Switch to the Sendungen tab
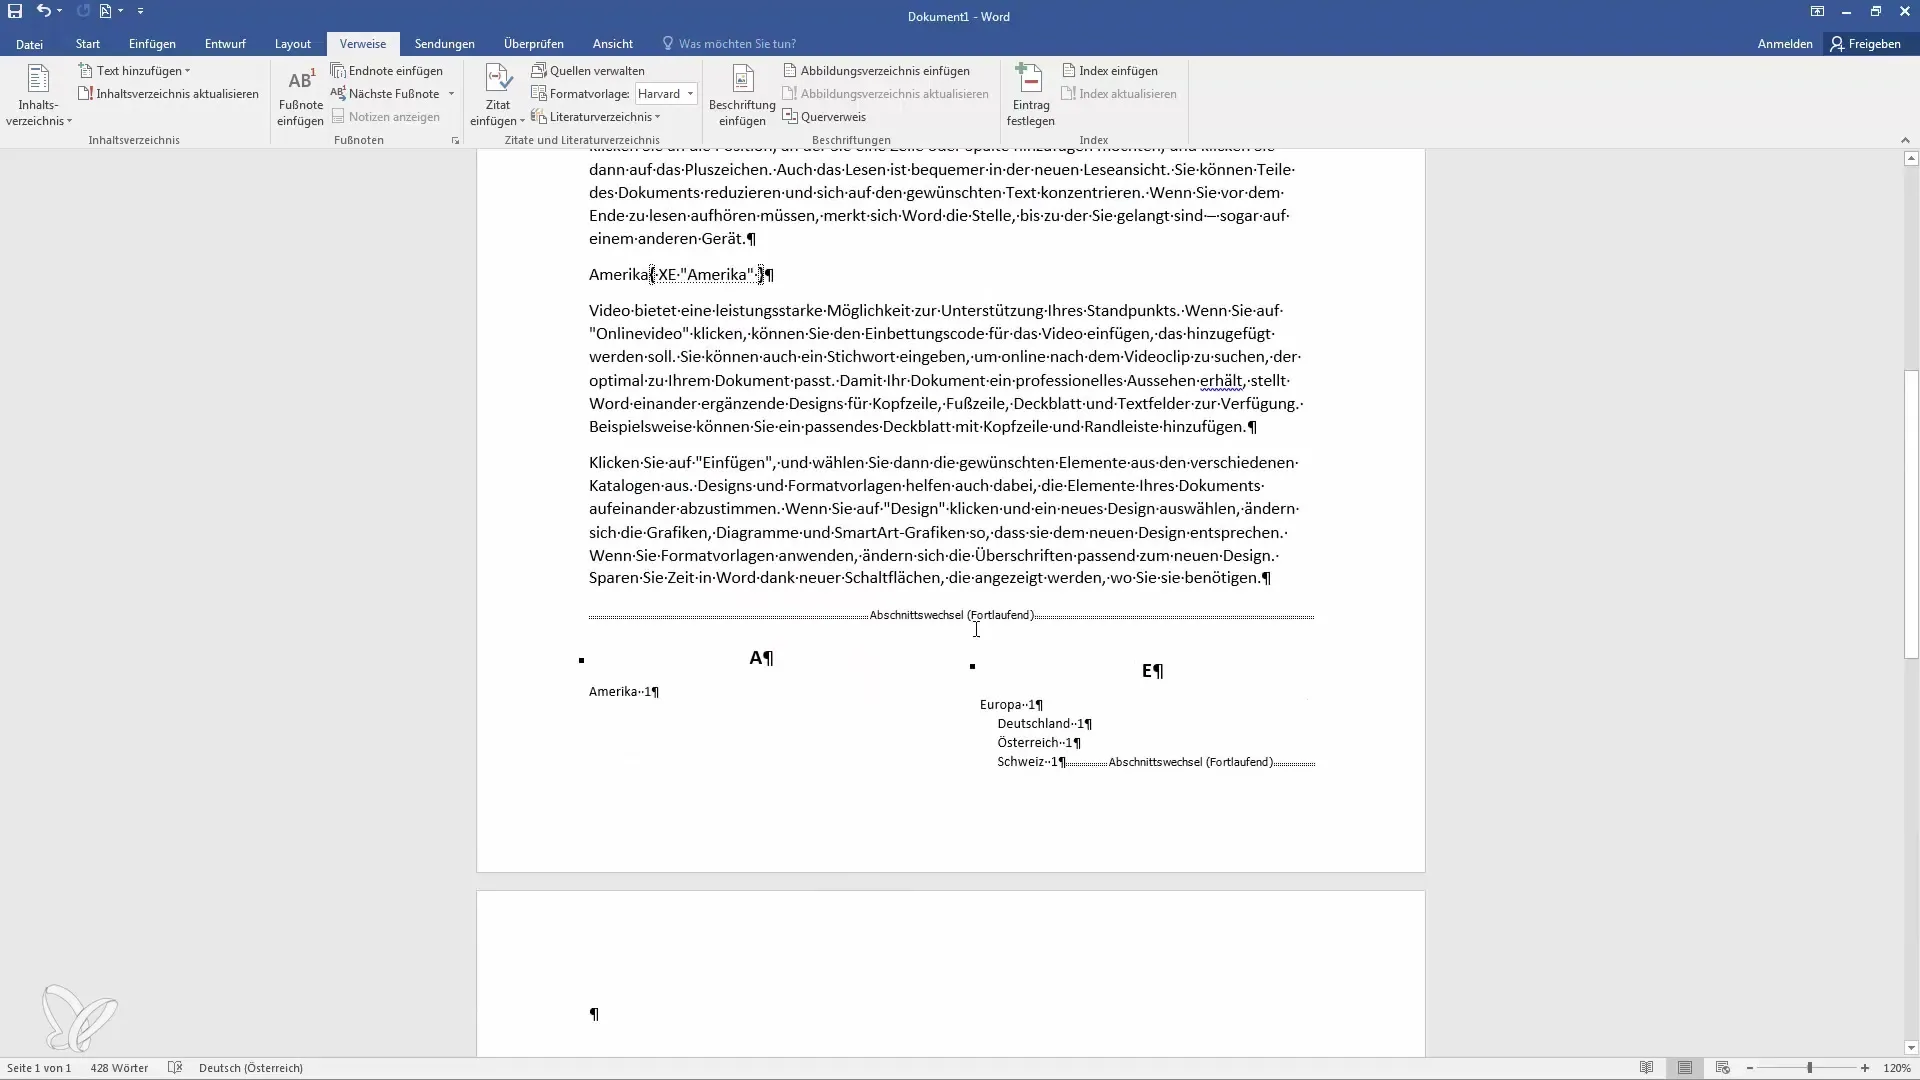 tap(445, 44)
